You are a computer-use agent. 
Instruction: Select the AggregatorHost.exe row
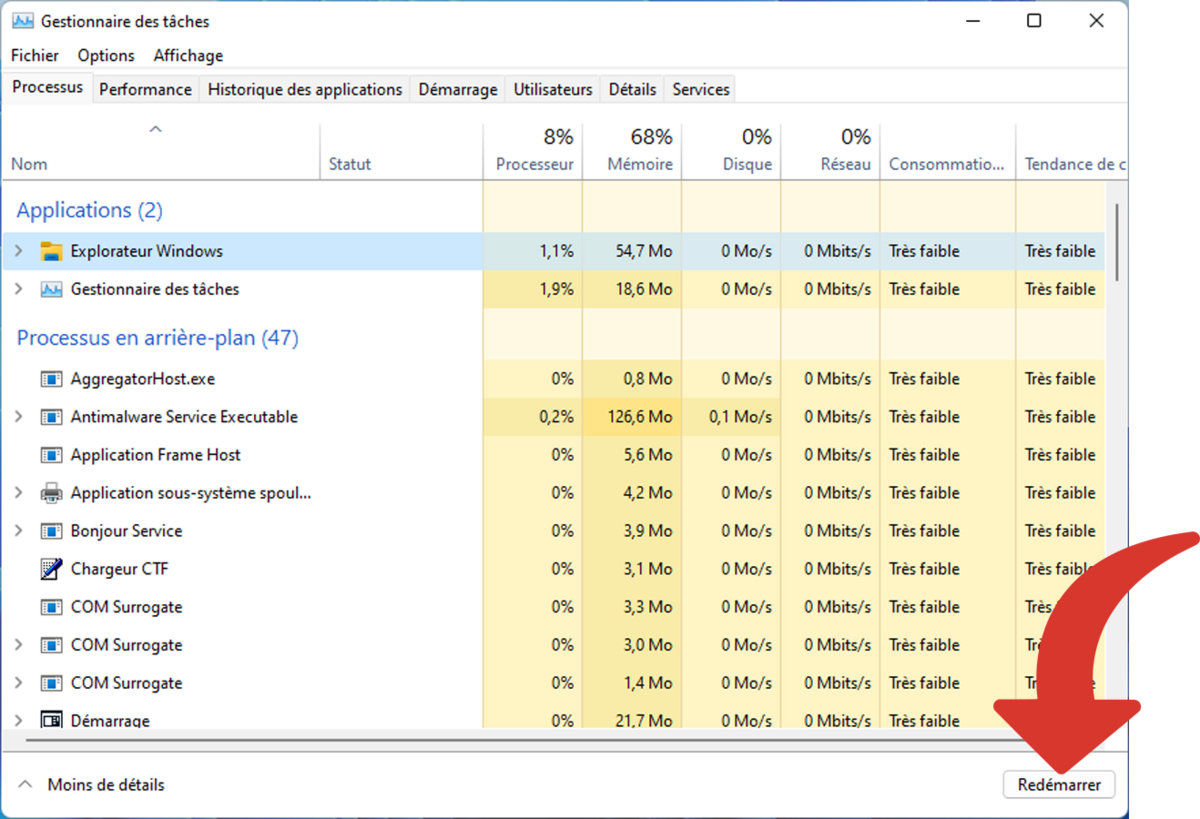click(554, 379)
